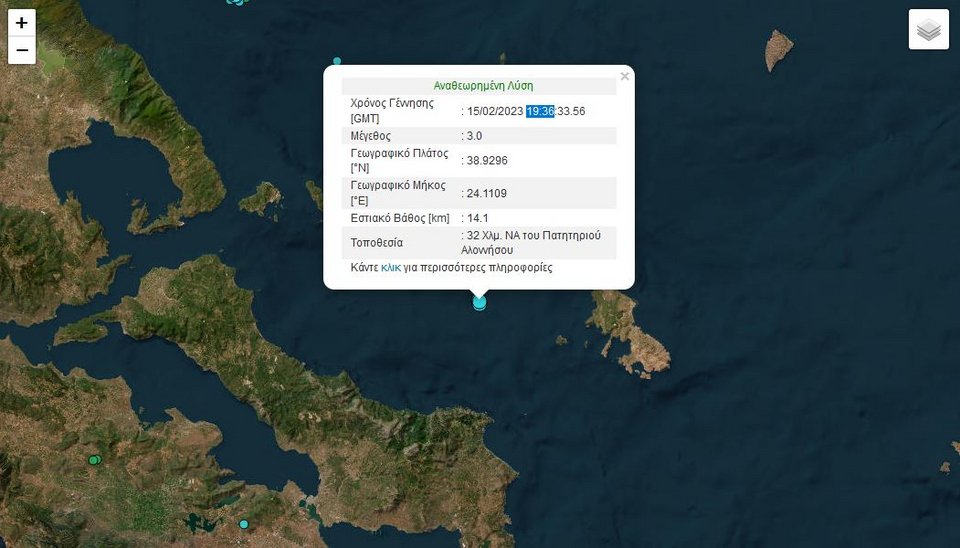Click the date 15/02/2023 in the popup
The image size is (960, 548).
tap(495, 111)
